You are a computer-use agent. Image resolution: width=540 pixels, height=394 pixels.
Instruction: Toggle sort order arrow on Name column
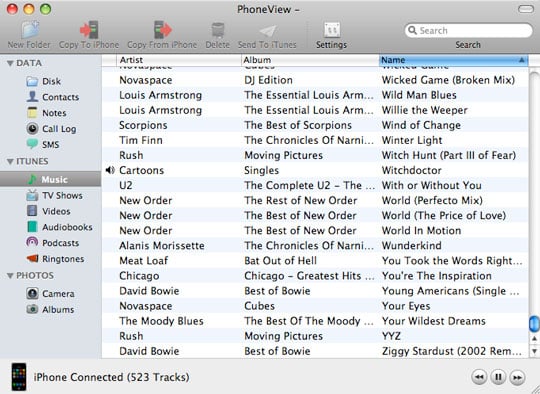pyautogui.click(x=521, y=60)
